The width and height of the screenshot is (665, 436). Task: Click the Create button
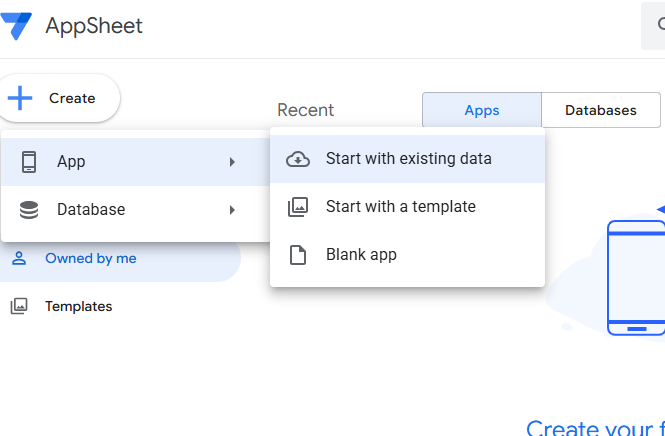coord(59,98)
